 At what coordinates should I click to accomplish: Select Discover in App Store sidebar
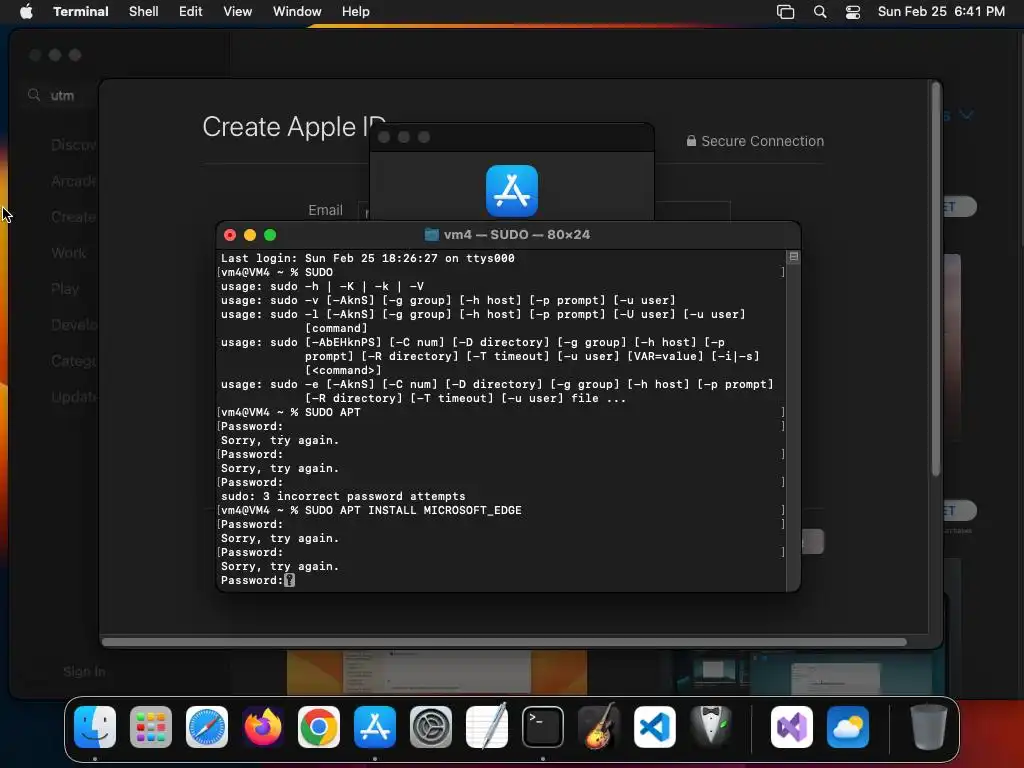coord(73,145)
